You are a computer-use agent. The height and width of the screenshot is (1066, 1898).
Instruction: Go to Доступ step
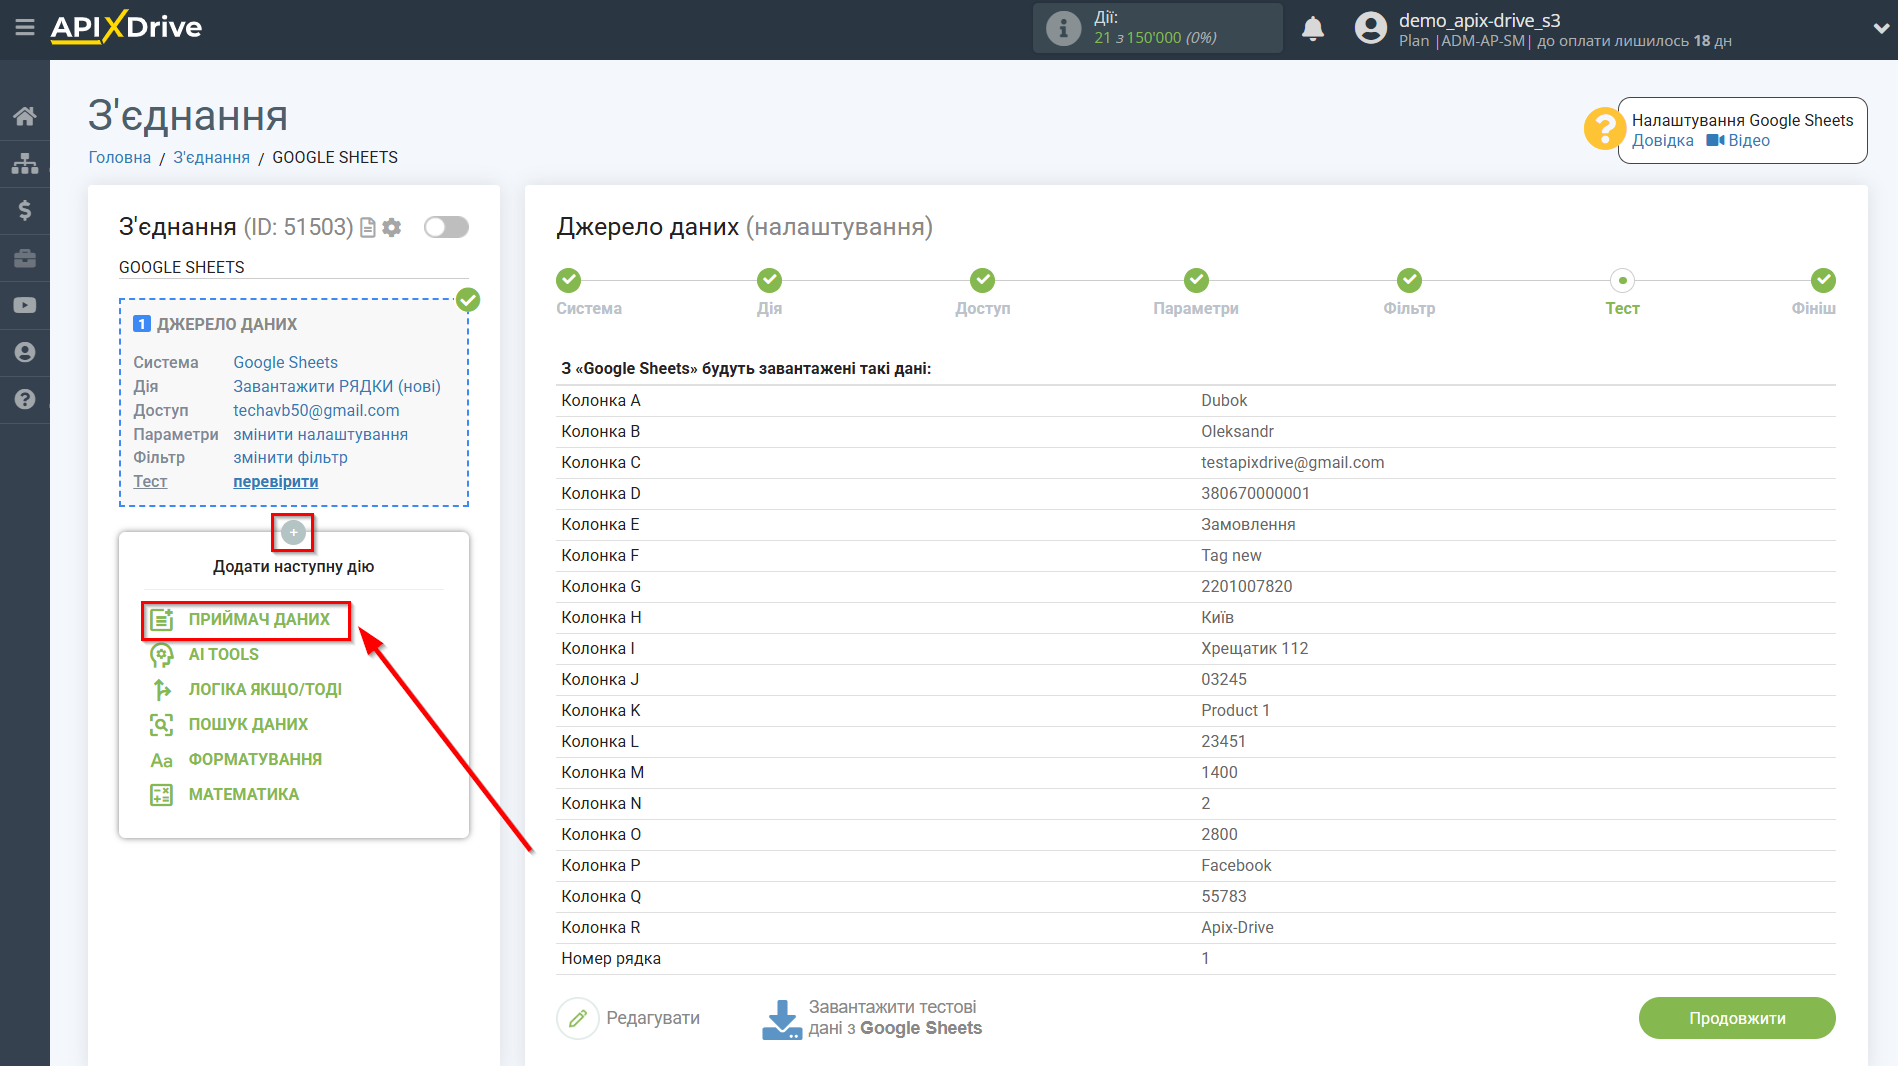983,280
